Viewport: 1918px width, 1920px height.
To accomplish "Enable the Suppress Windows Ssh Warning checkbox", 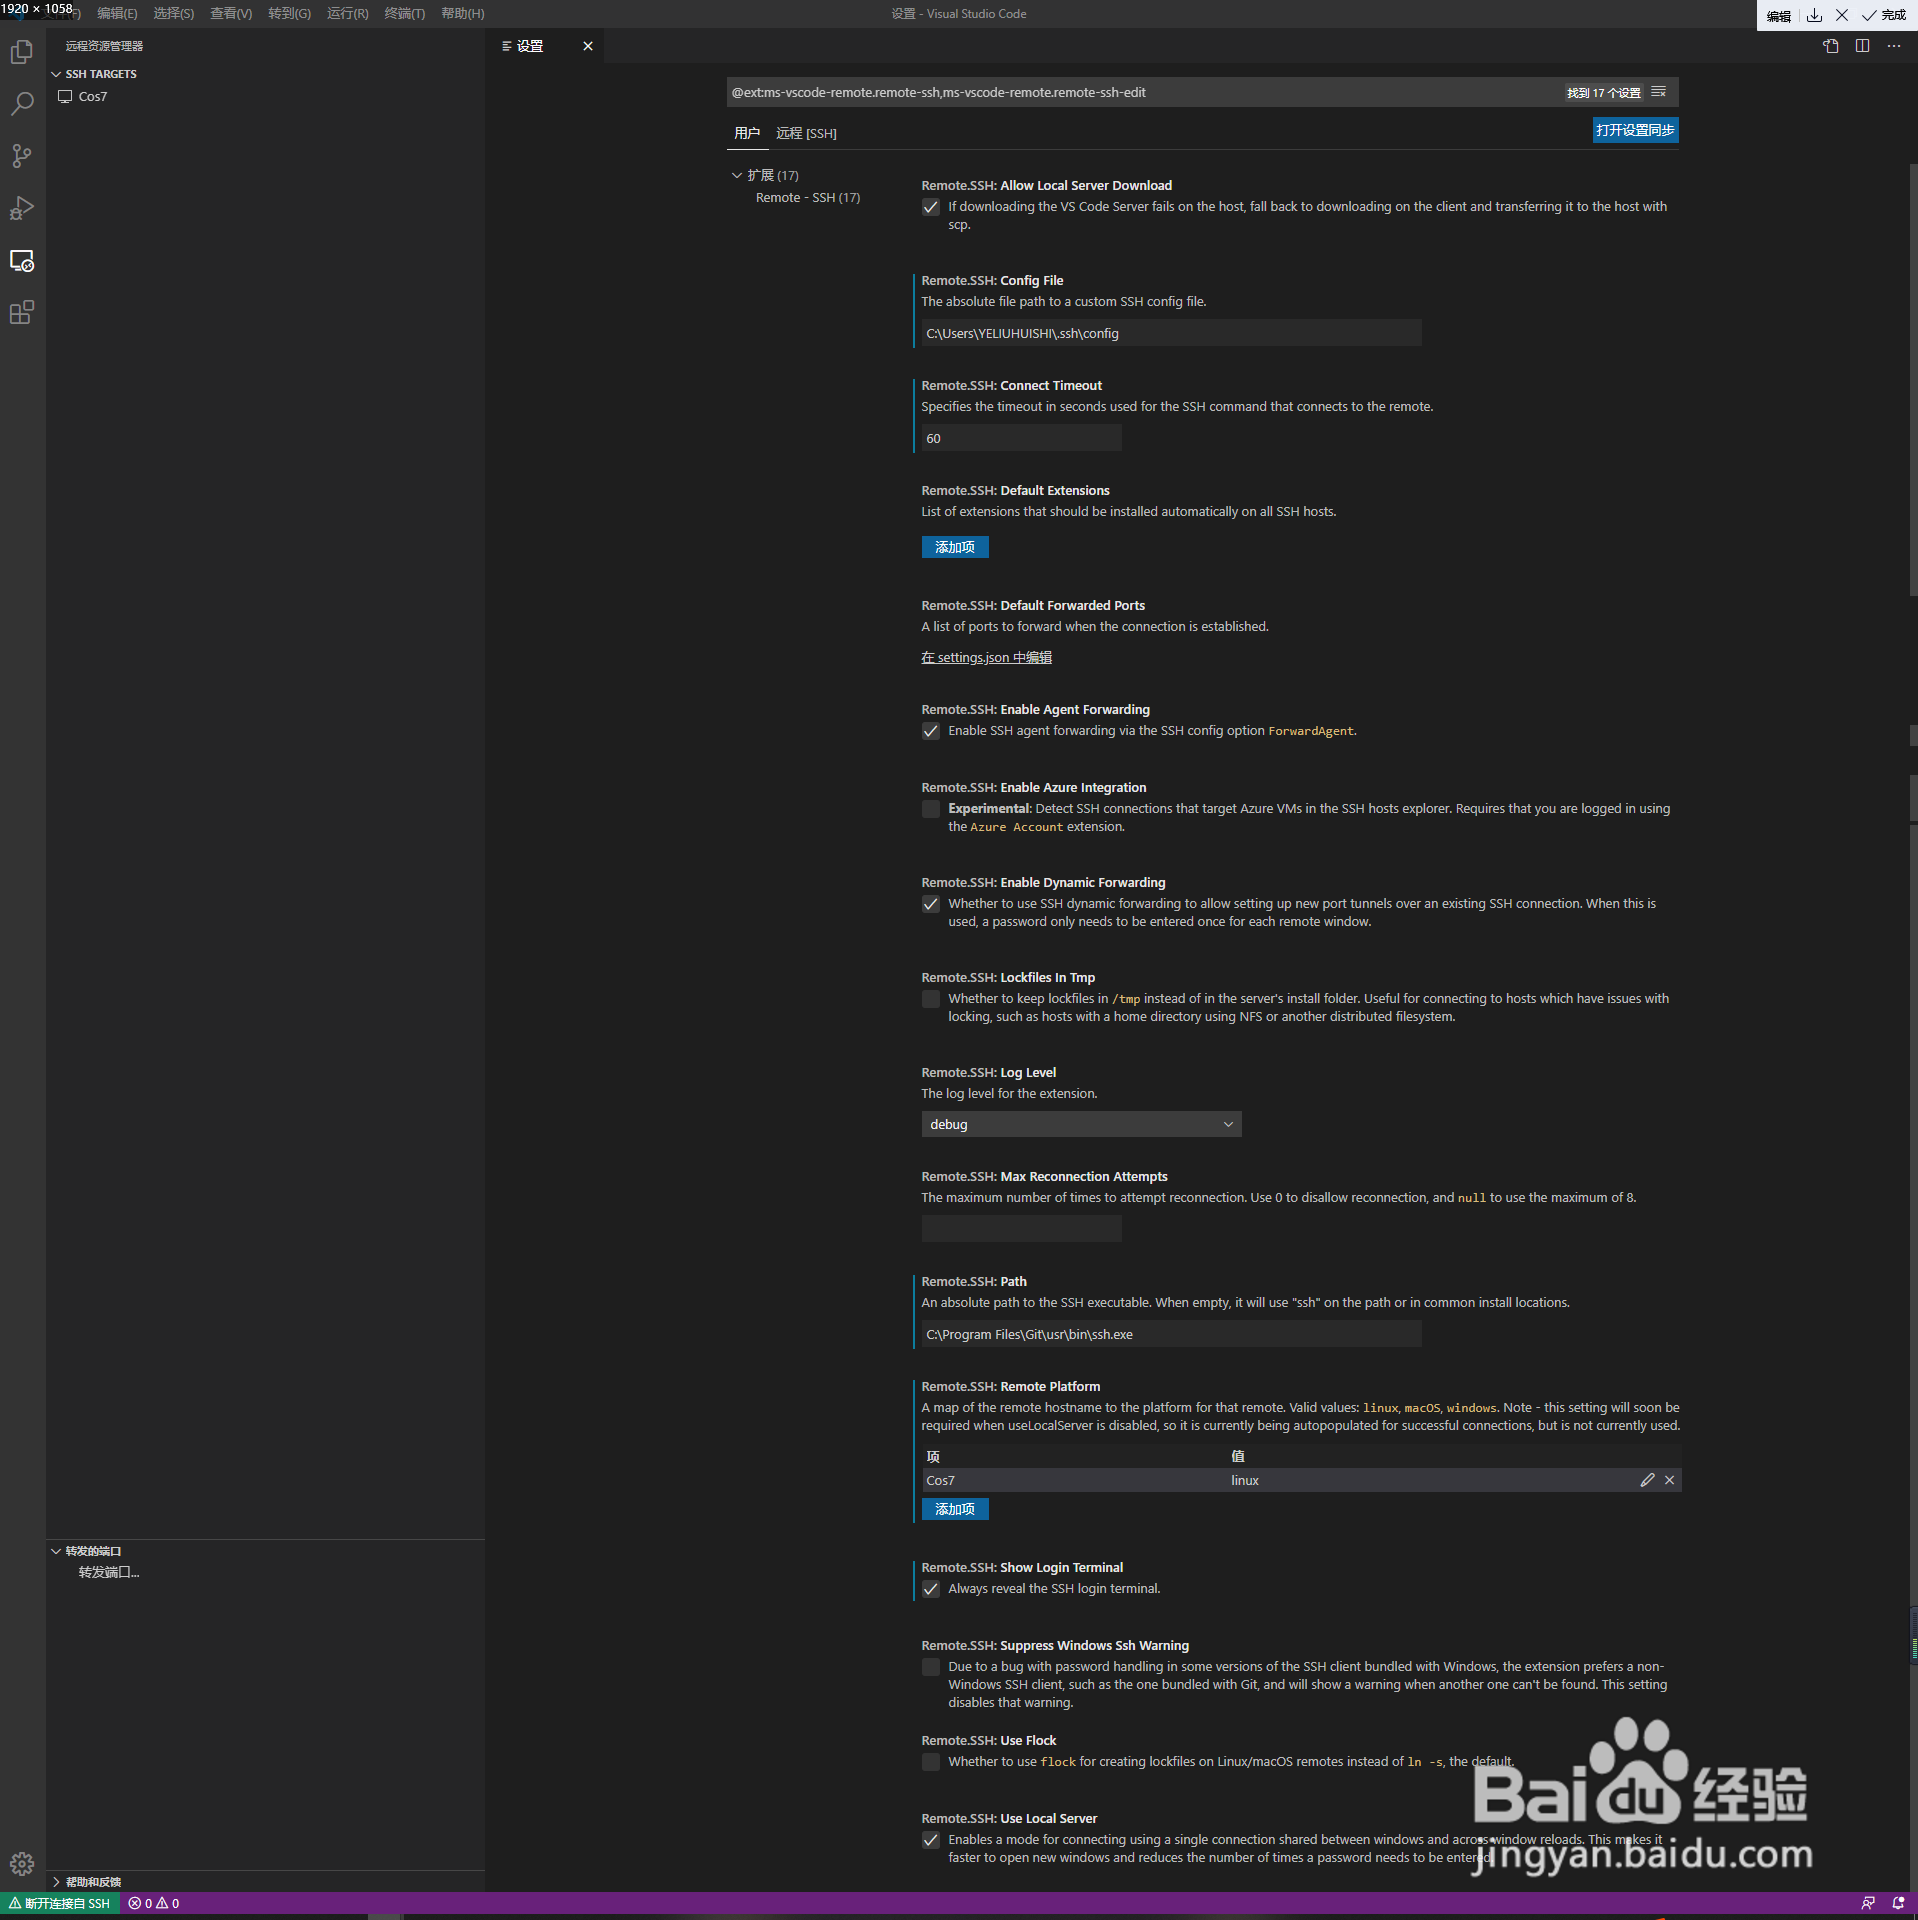I will [930, 1667].
